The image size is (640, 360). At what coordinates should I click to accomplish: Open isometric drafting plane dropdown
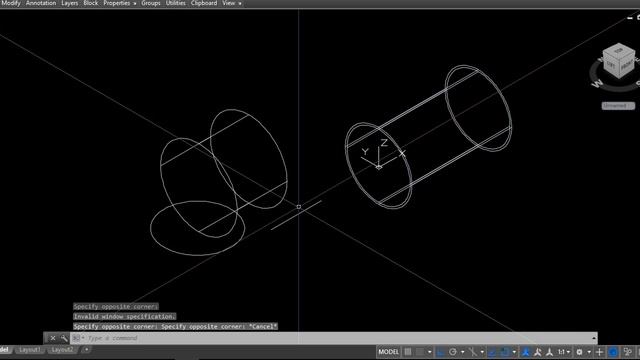[x=482, y=352]
